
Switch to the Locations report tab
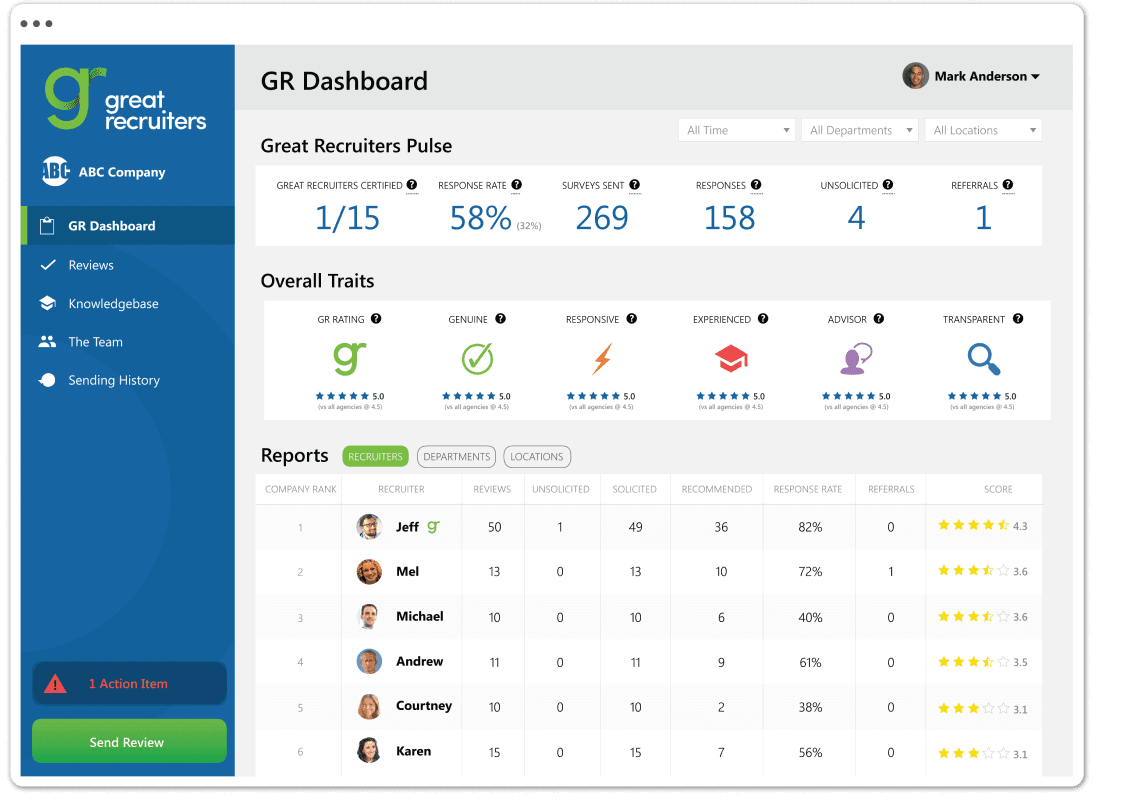pyautogui.click(x=537, y=456)
